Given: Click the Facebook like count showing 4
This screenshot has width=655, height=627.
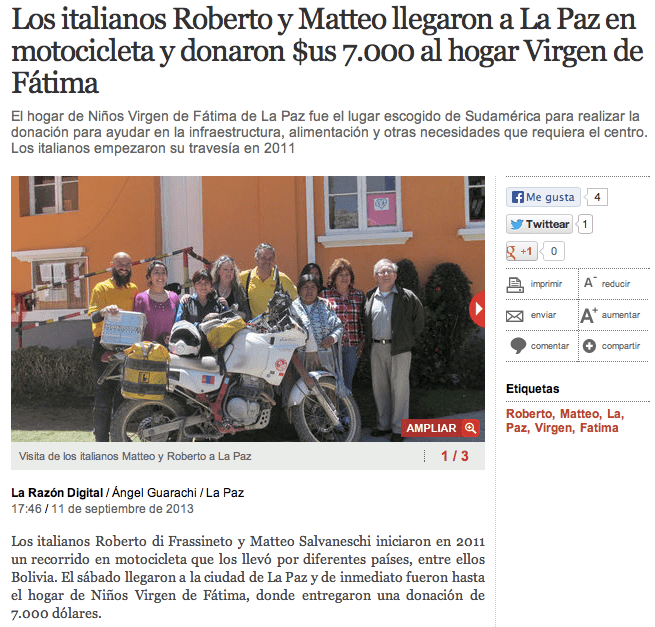Looking at the screenshot, I should click(597, 197).
